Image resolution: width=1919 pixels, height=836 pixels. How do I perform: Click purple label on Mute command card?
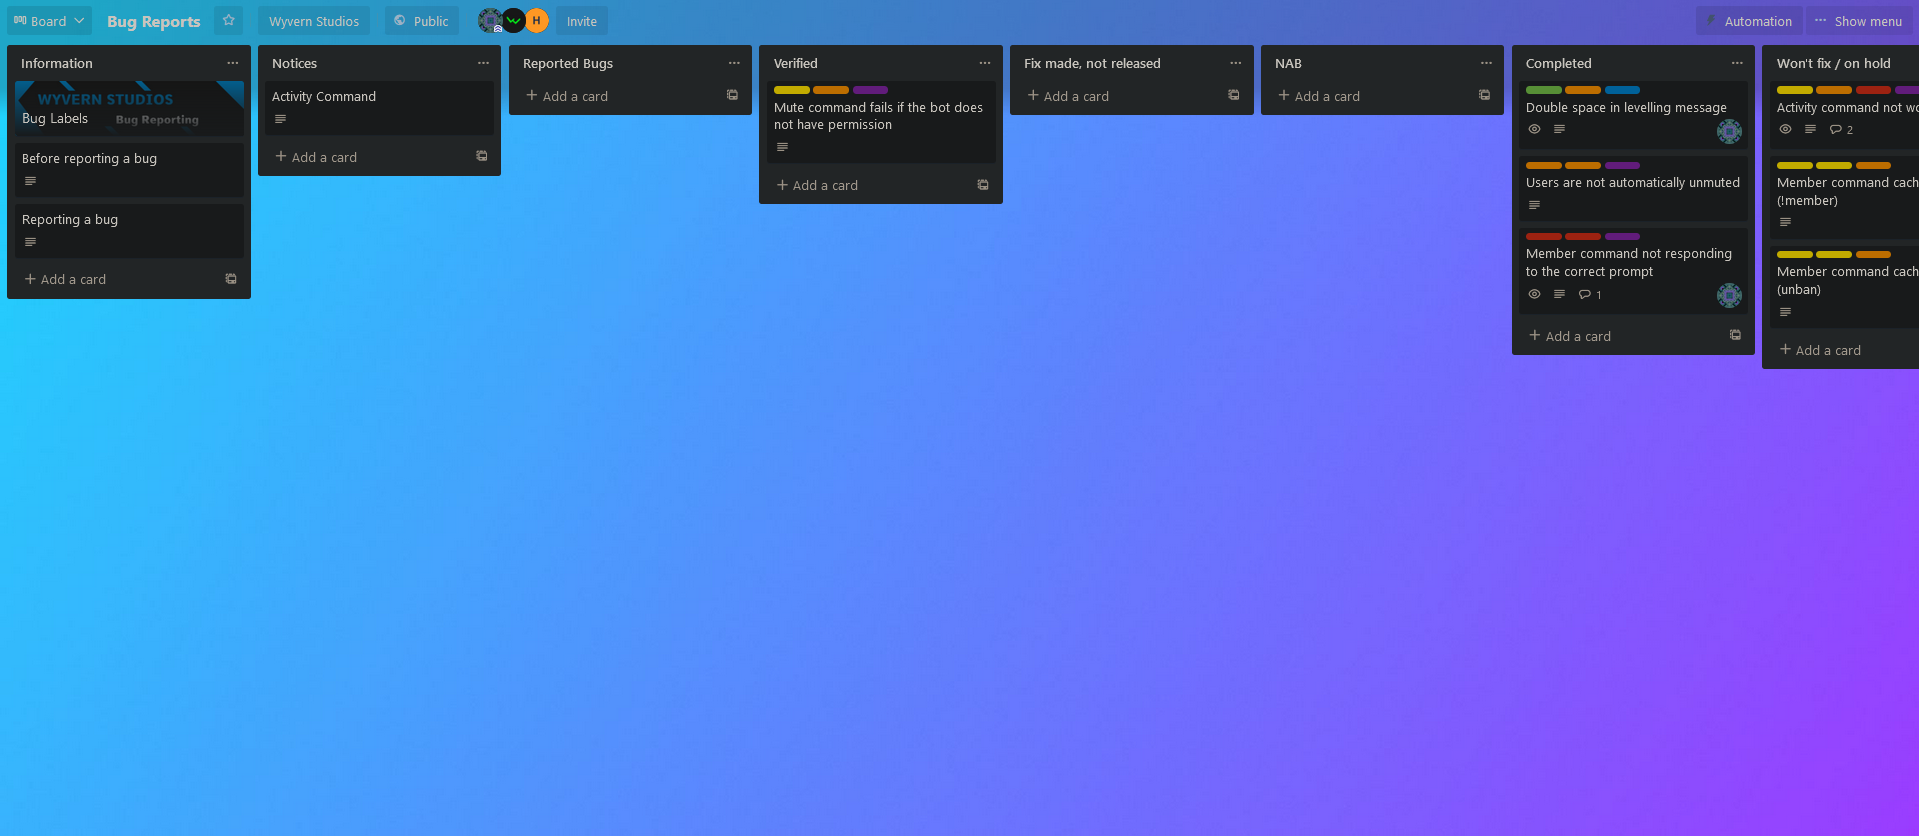pos(870,90)
